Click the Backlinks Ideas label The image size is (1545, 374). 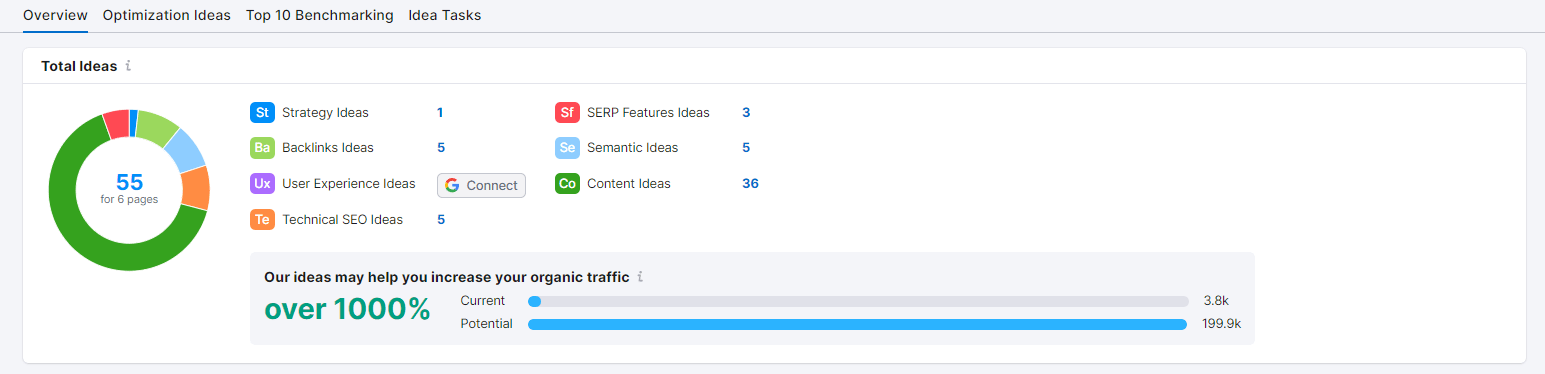[x=328, y=148]
